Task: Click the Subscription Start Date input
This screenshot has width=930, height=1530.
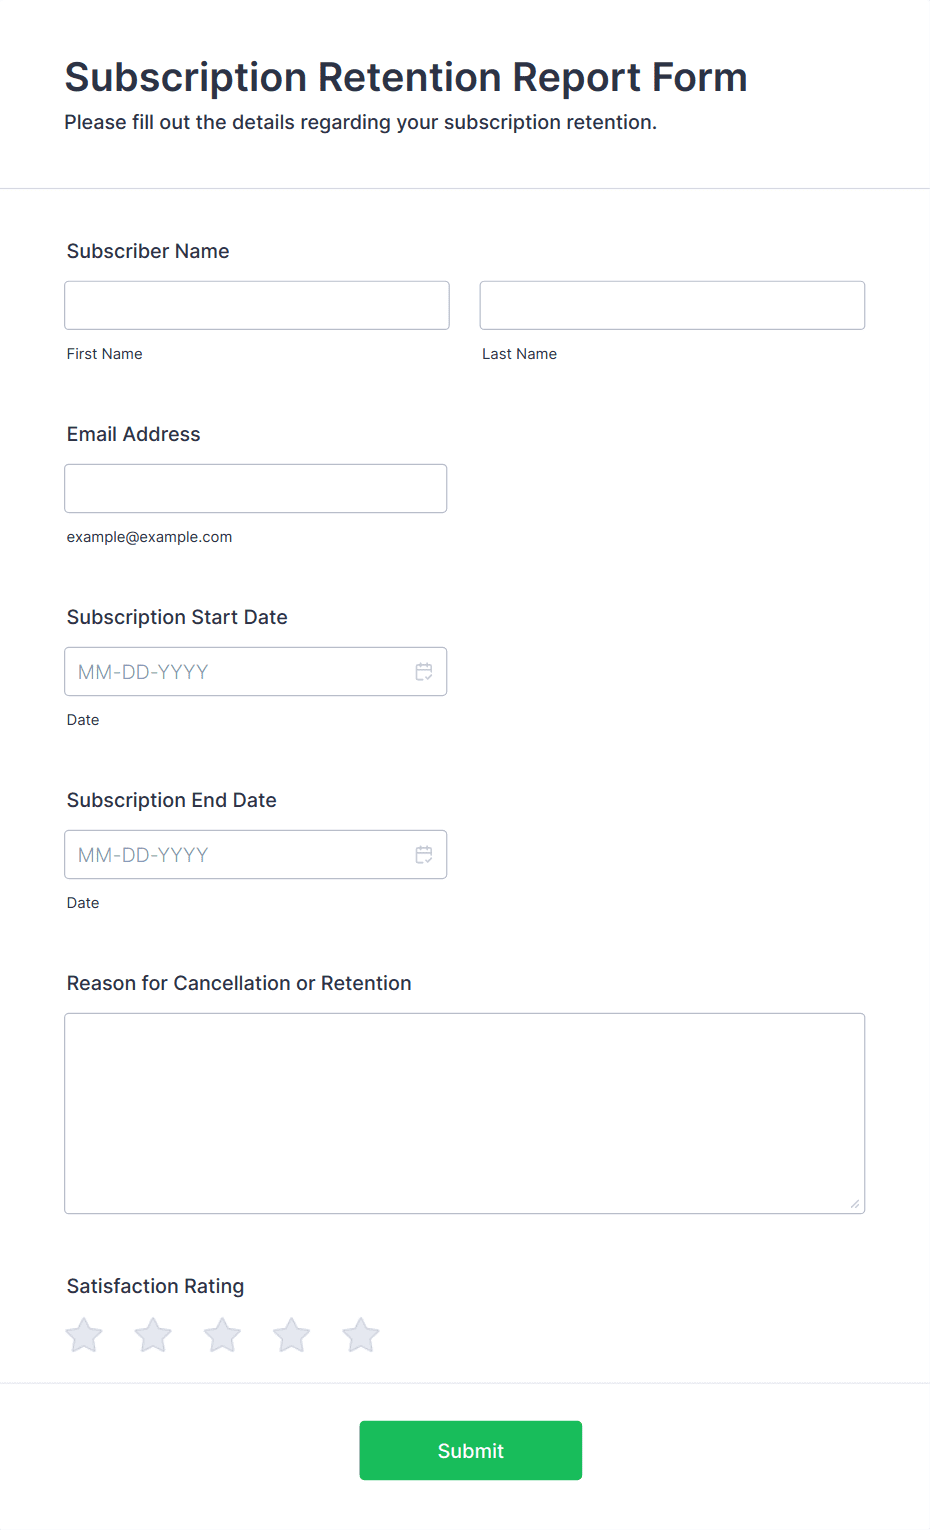Action: point(256,672)
